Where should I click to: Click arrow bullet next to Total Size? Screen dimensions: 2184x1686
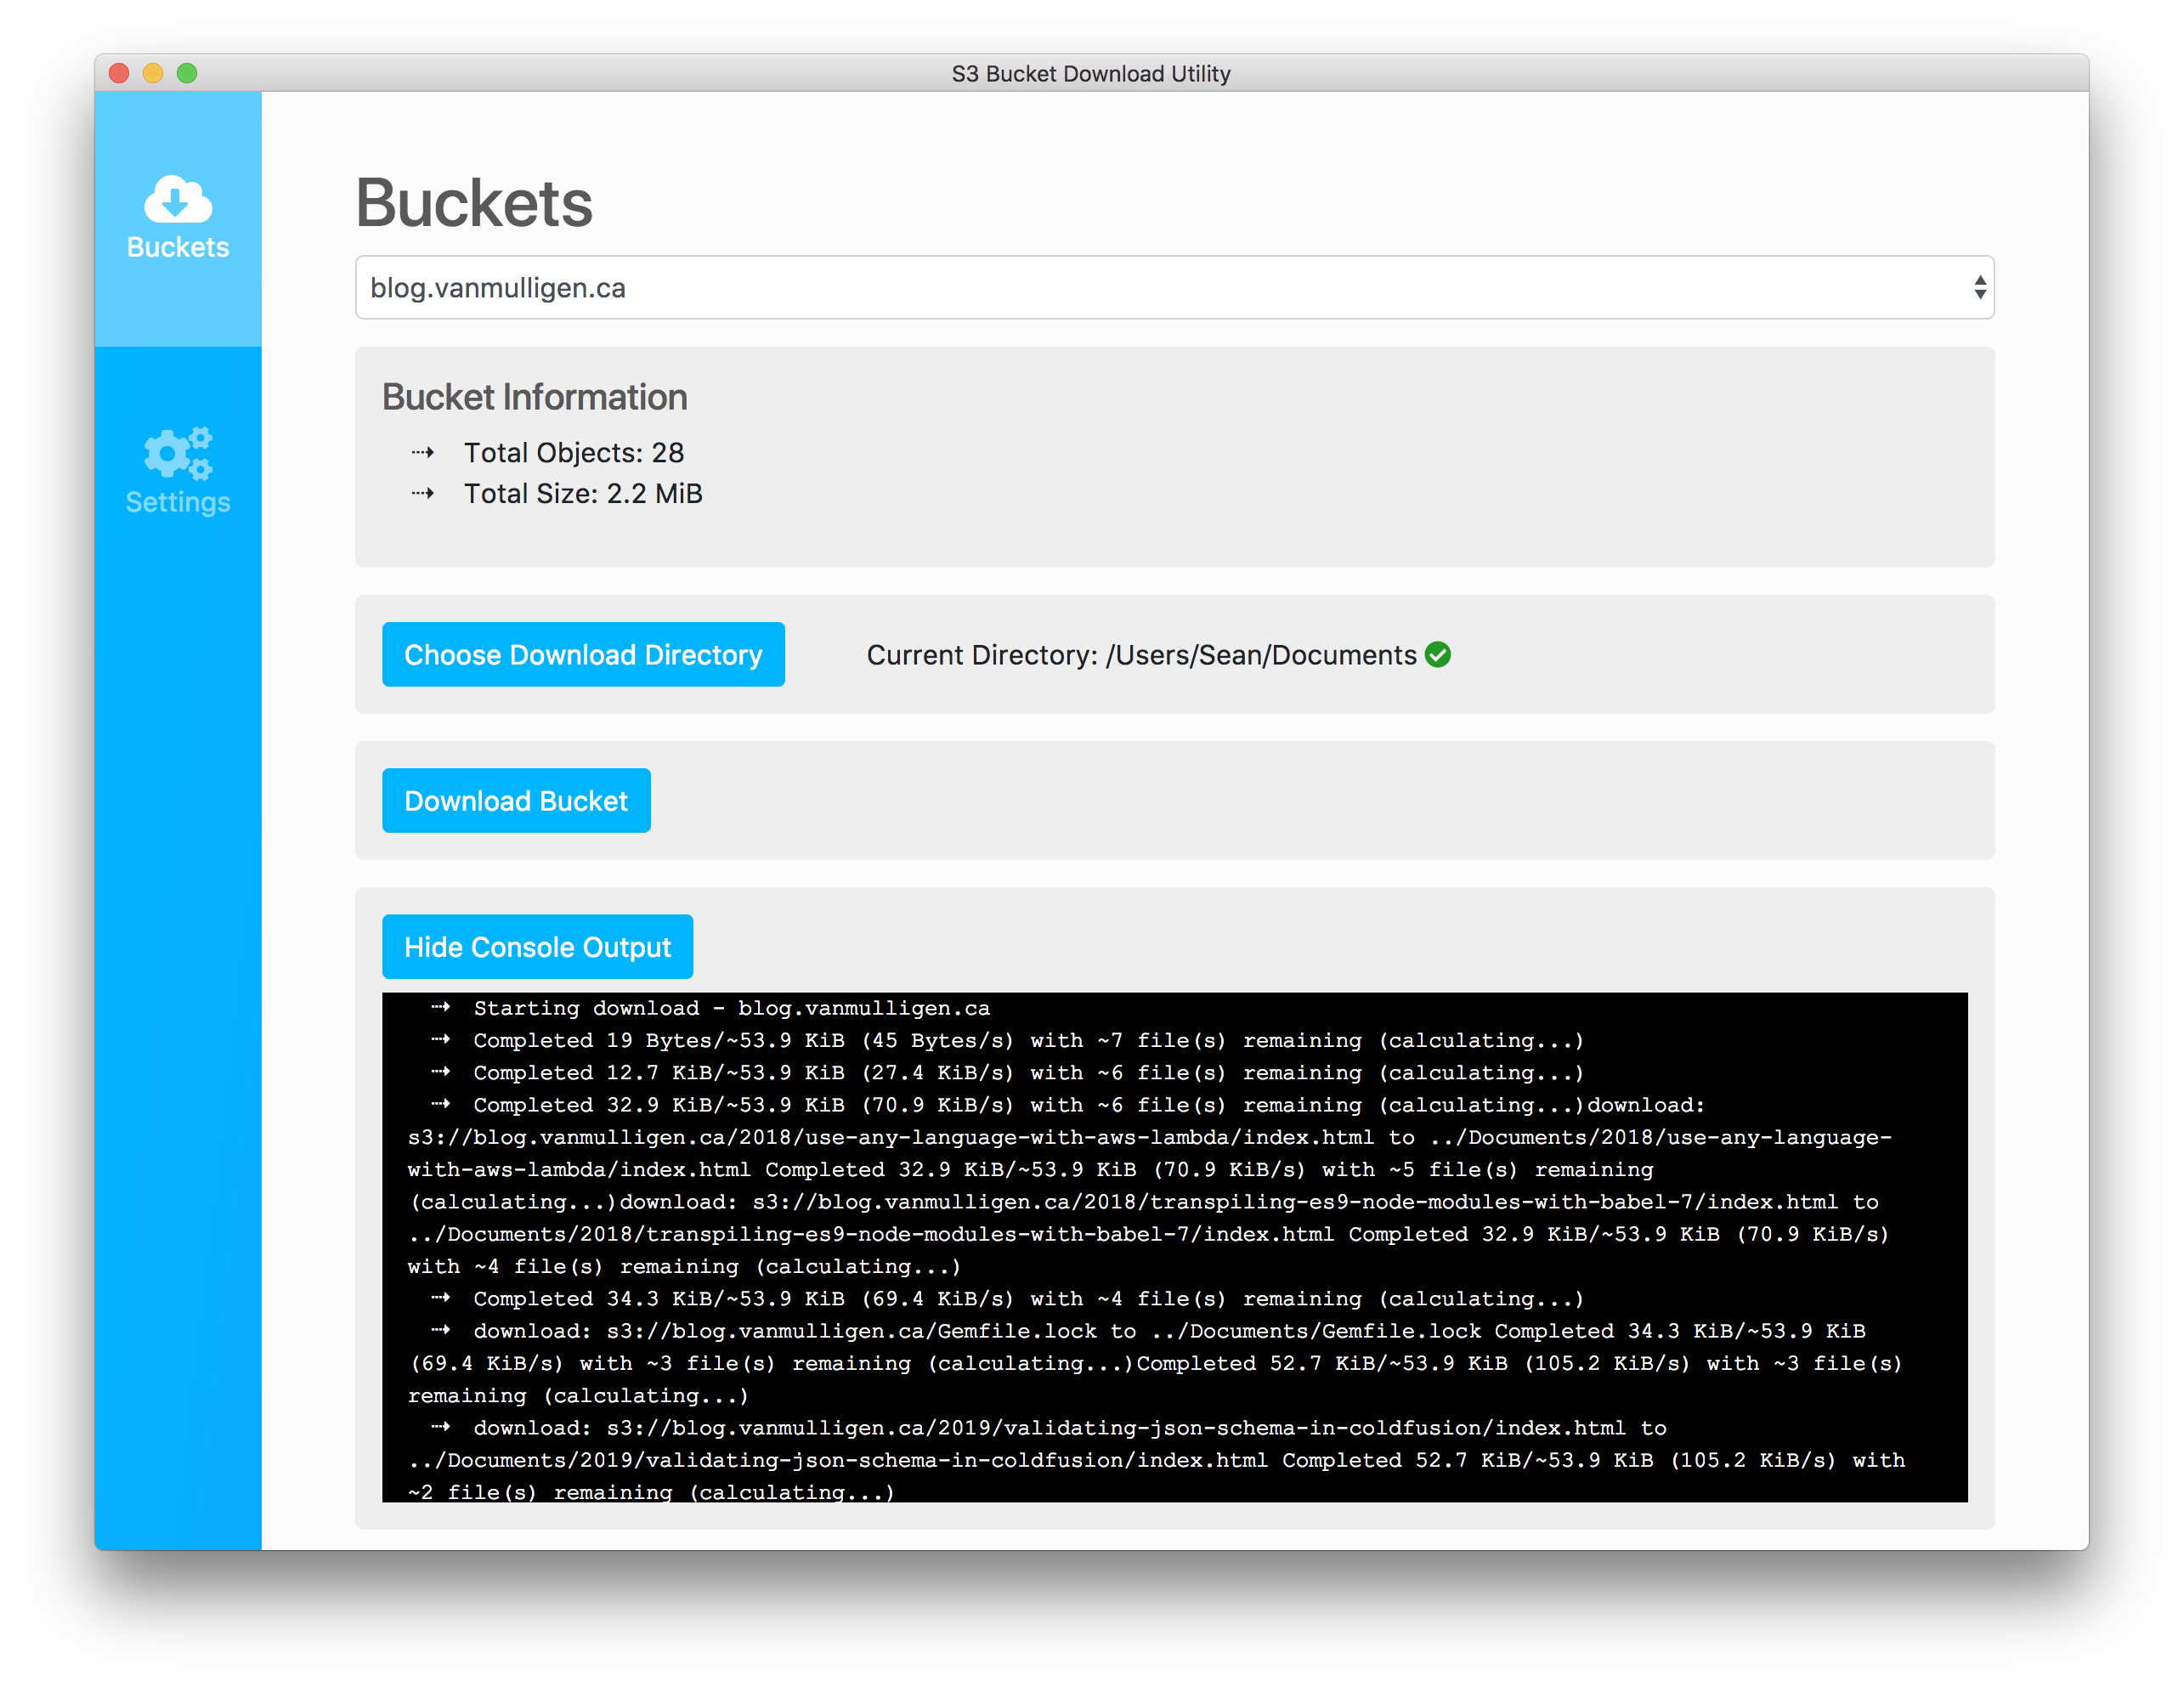(x=423, y=494)
